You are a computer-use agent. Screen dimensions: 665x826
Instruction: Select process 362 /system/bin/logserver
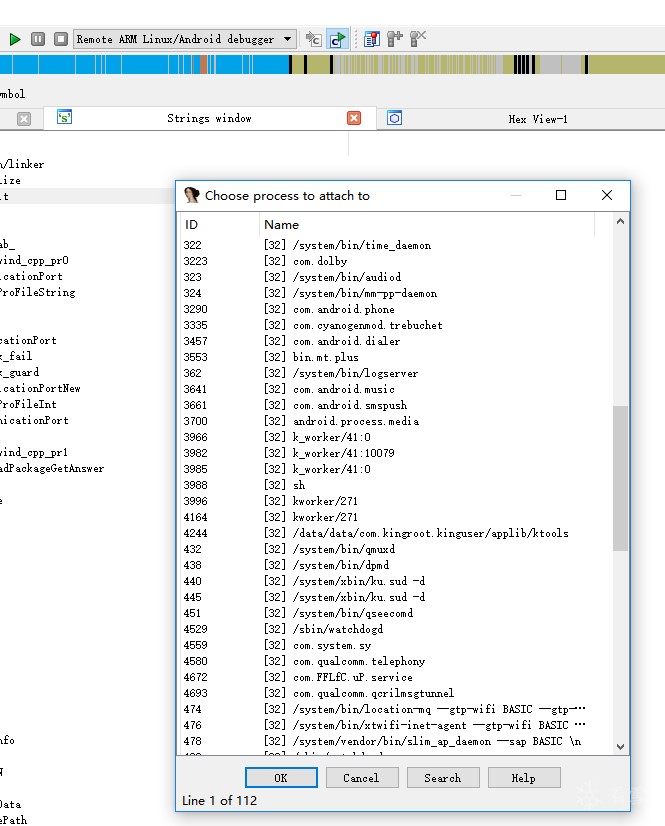[x=396, y=373]
